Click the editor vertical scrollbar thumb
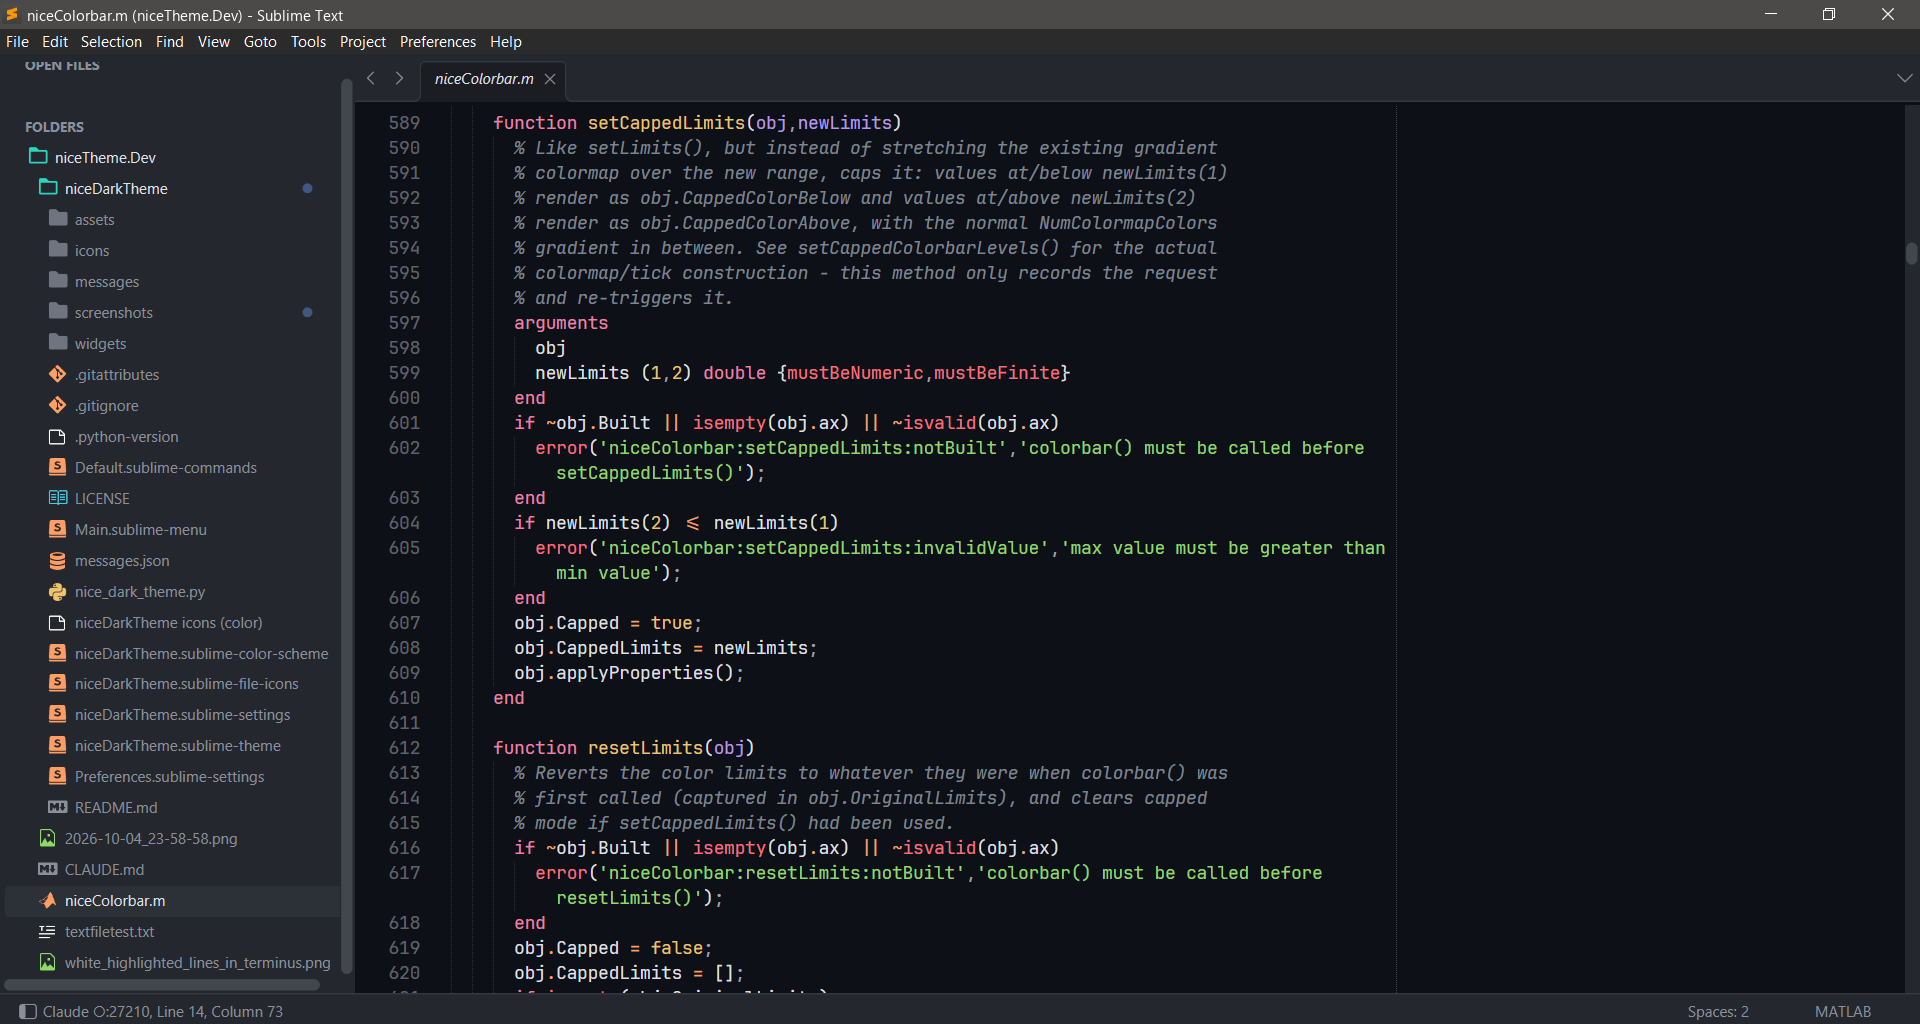1920x1024 pixels. (1911, 253)
